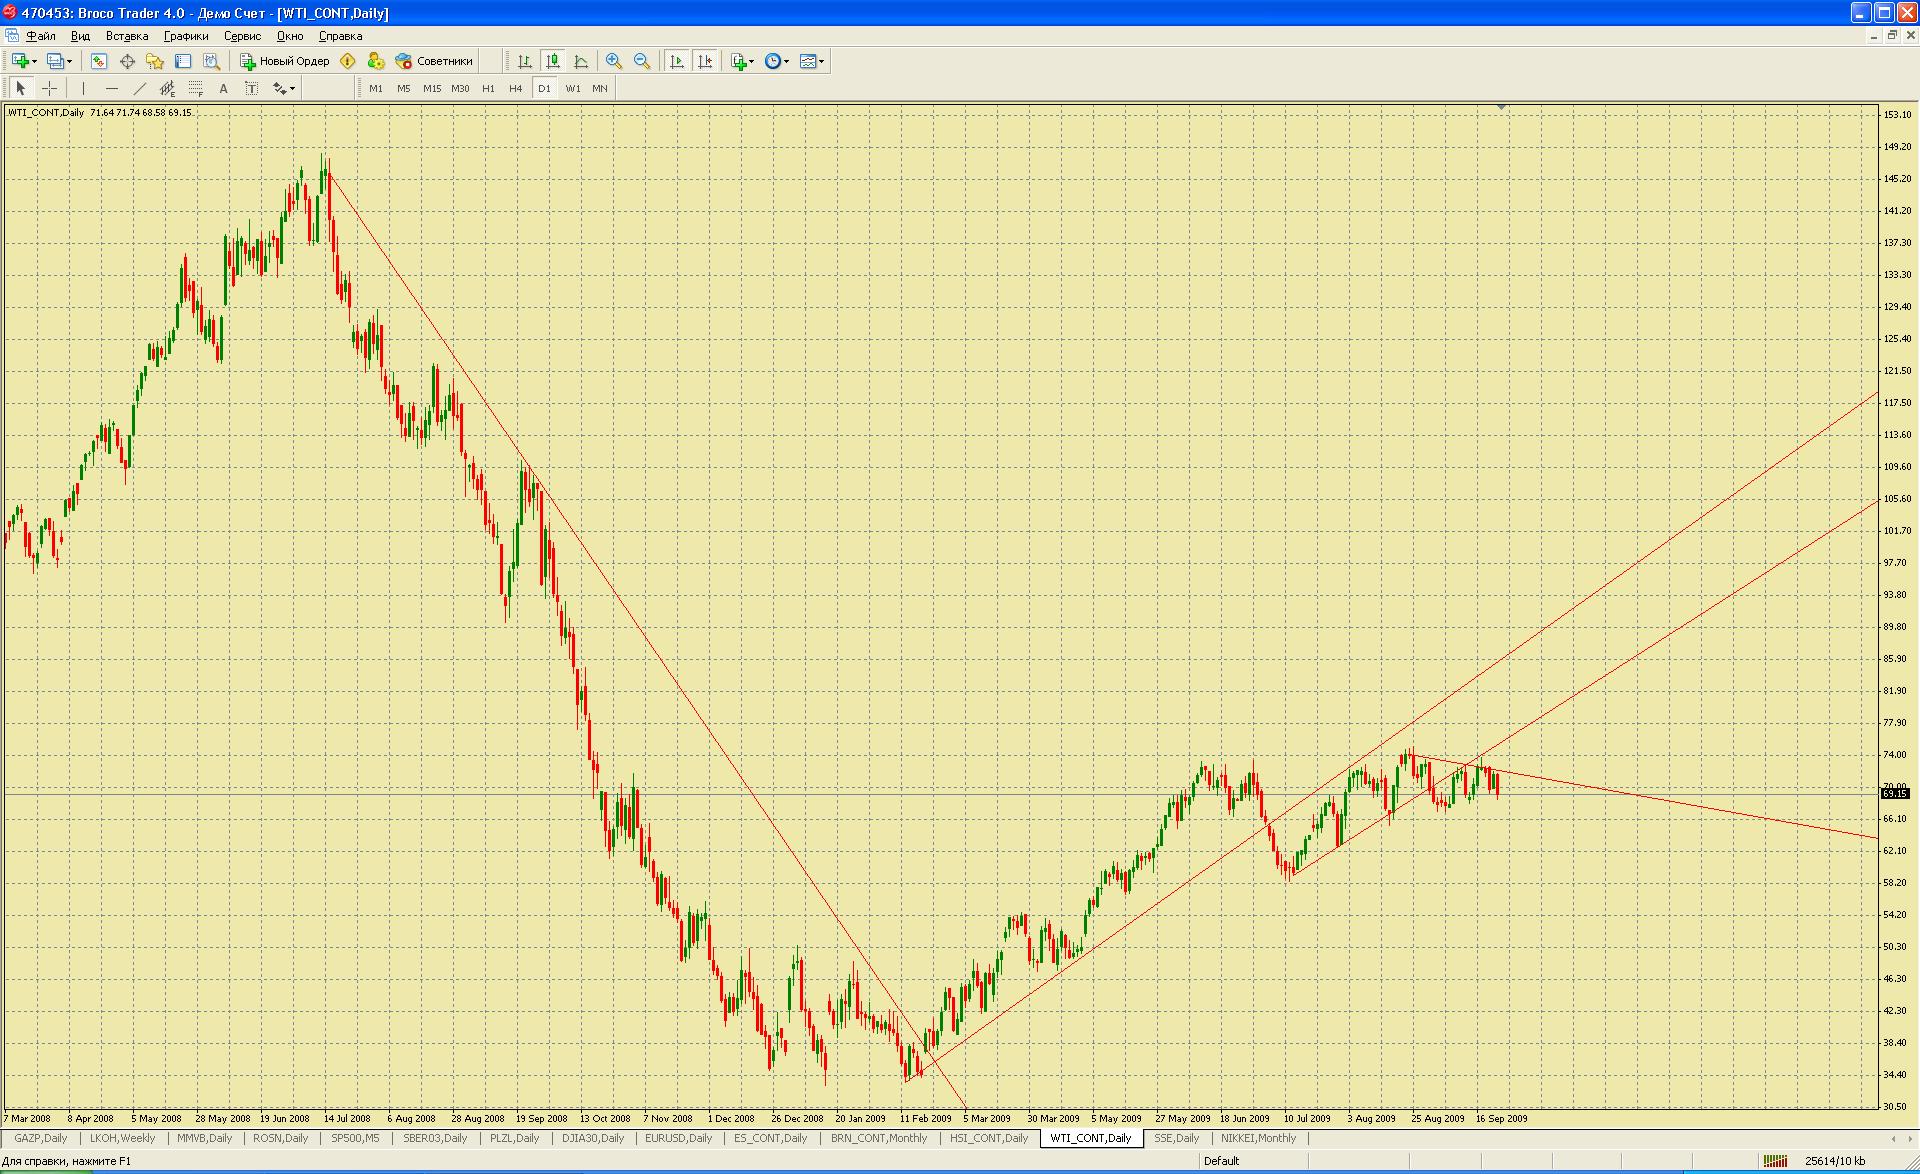Click the 69.15 current price label
This screenshot has width=1920, height=1174.
coord(1894,793)
